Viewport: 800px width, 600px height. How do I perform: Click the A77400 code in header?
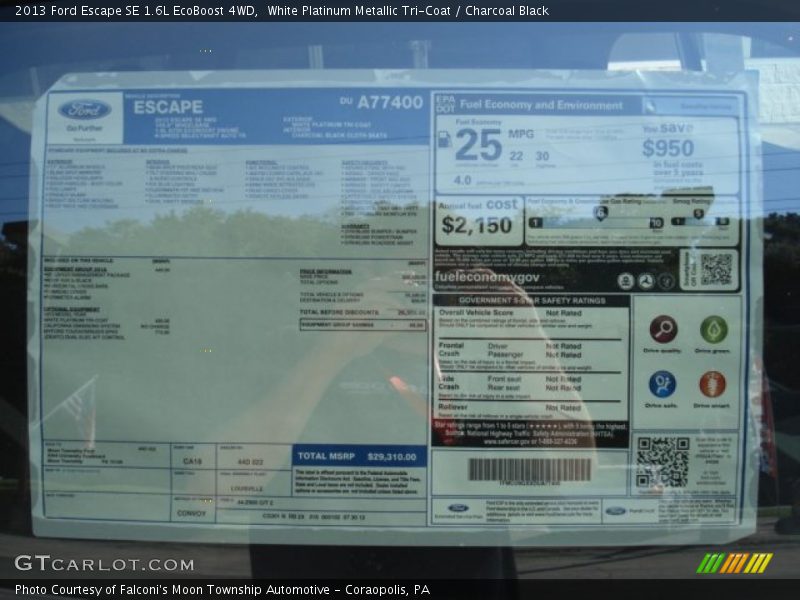point(390,102)
